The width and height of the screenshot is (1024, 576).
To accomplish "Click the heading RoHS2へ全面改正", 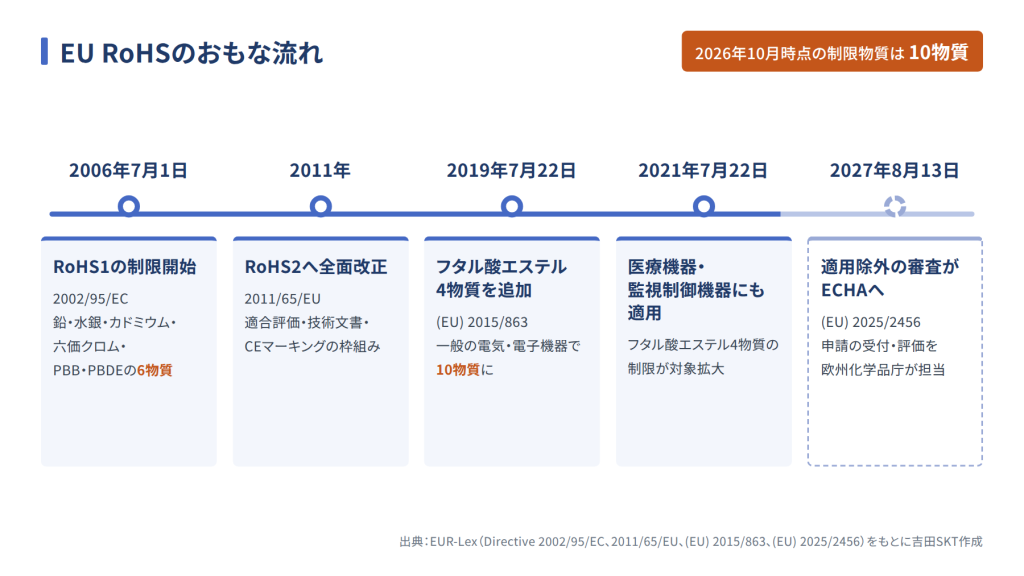I will tap(316, 267).
